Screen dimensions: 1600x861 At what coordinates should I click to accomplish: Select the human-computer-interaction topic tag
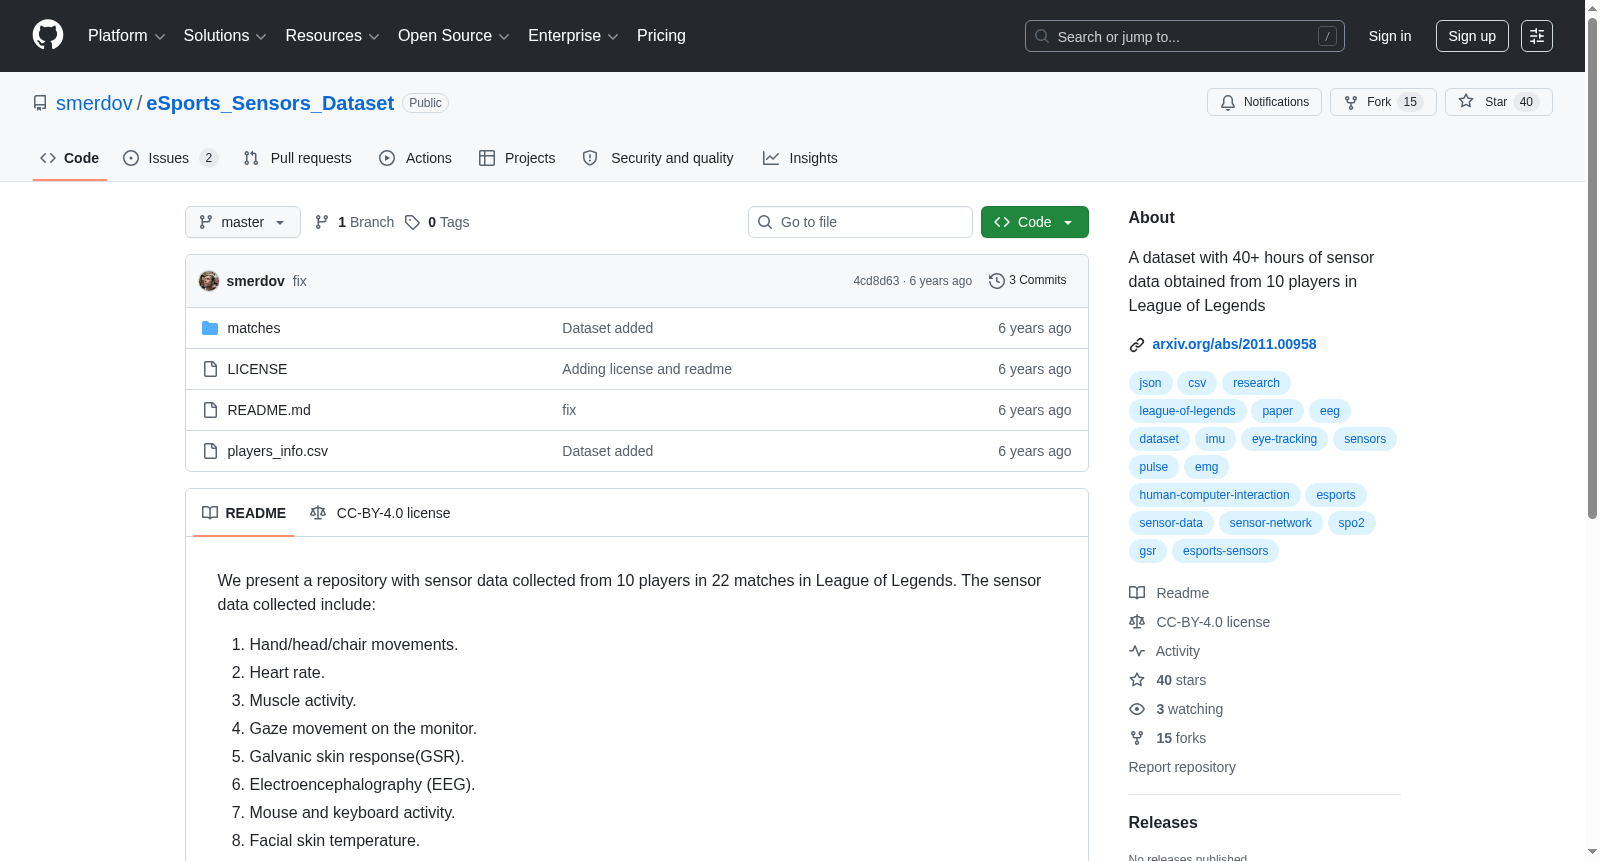click(x=1214, y=495)
